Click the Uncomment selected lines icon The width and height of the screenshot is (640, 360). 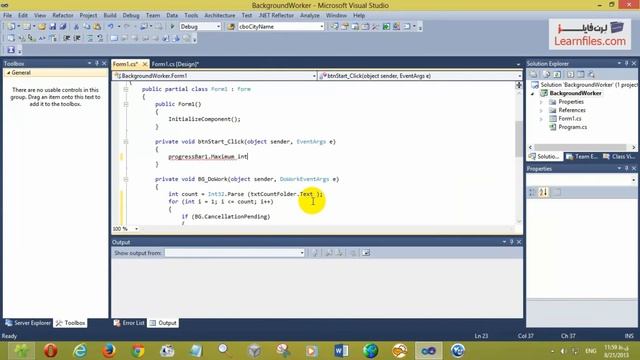coord(100,38)
